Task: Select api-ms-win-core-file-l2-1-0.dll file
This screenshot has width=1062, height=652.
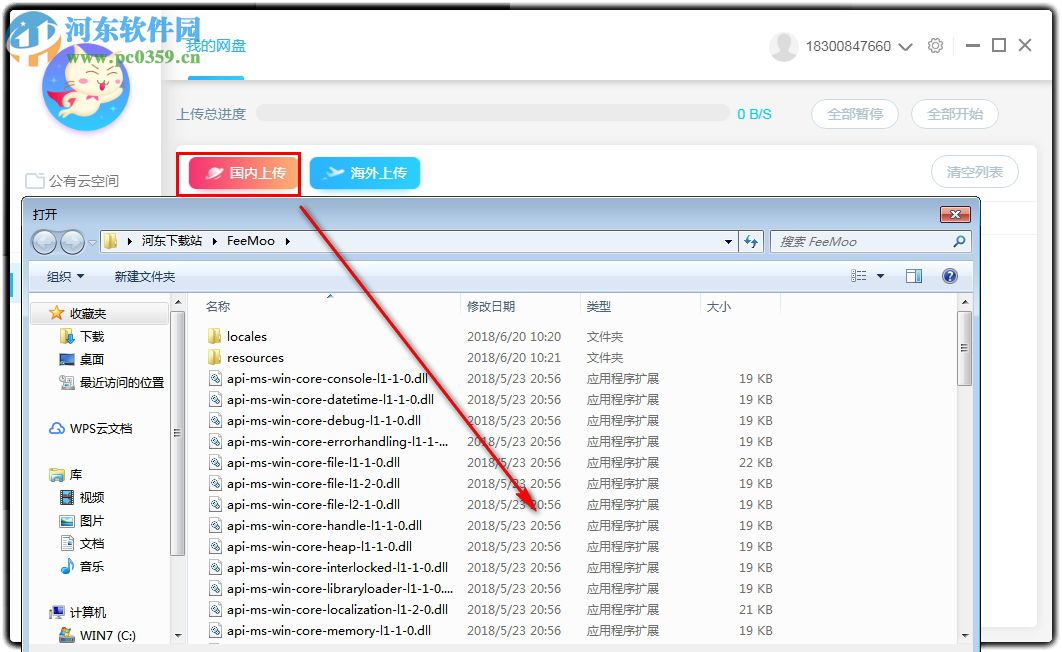Action: pyautogui.click(x=304, y=504)
